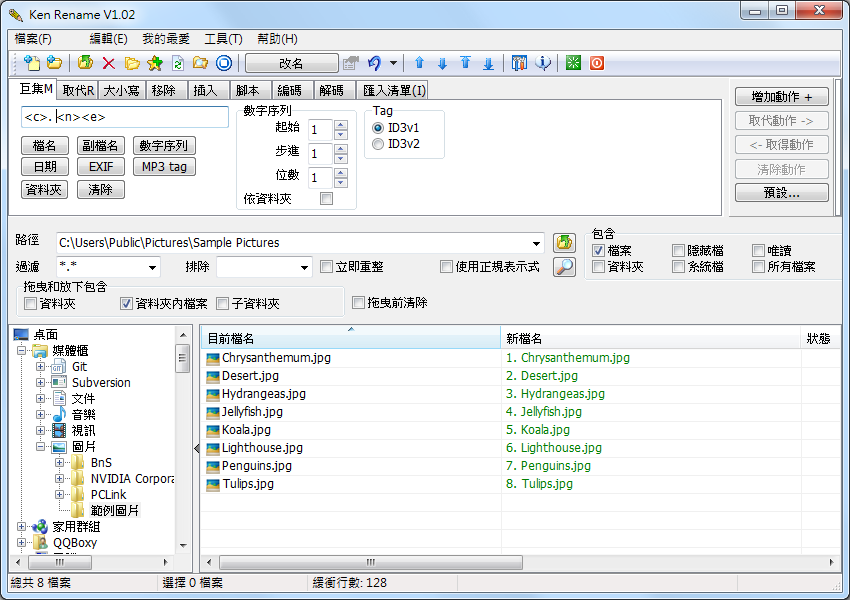Open the 工具(T) menu
The width and height of the screenshot is (850, 600).
coord(220,39)
